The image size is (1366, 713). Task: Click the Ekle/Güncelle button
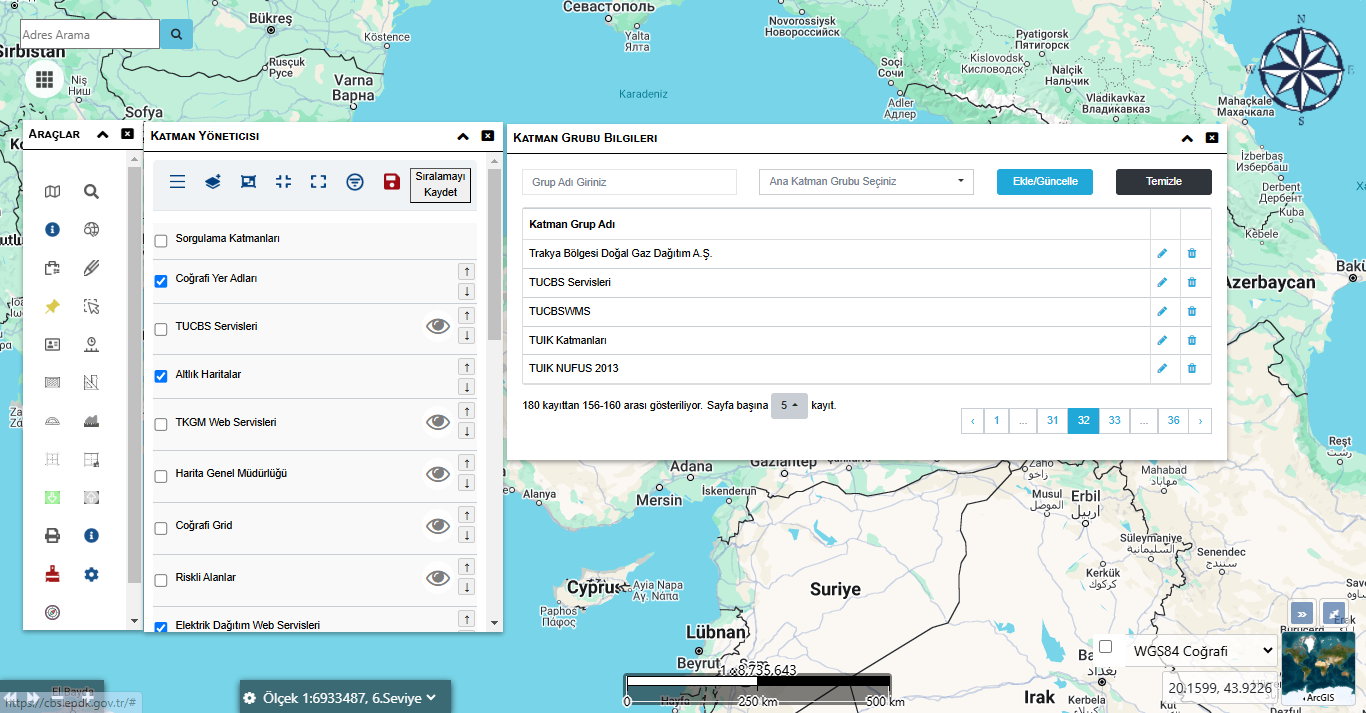coord(1045,182)
